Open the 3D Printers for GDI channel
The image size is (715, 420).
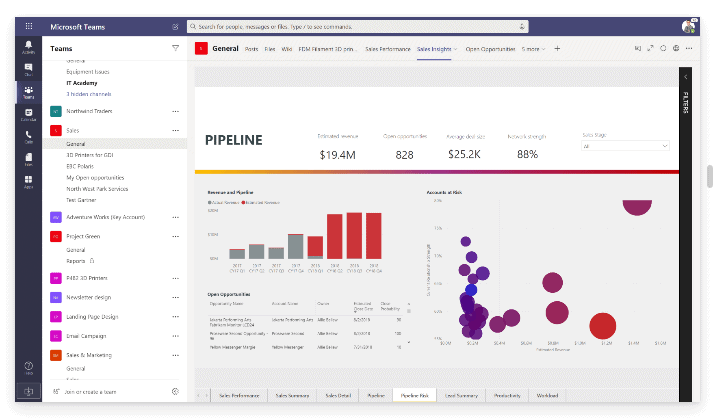pyautogui.click(x=90, y=155)
